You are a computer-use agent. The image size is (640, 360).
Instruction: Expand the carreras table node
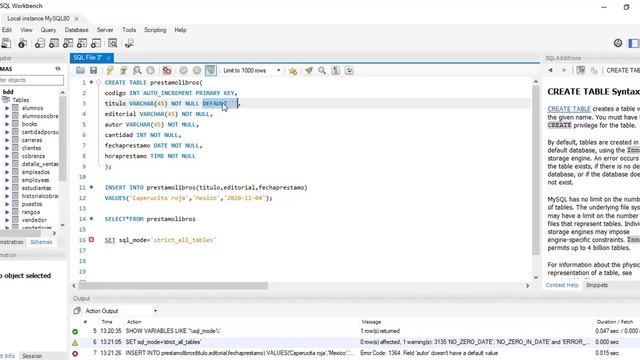click(x=7, y=140)
